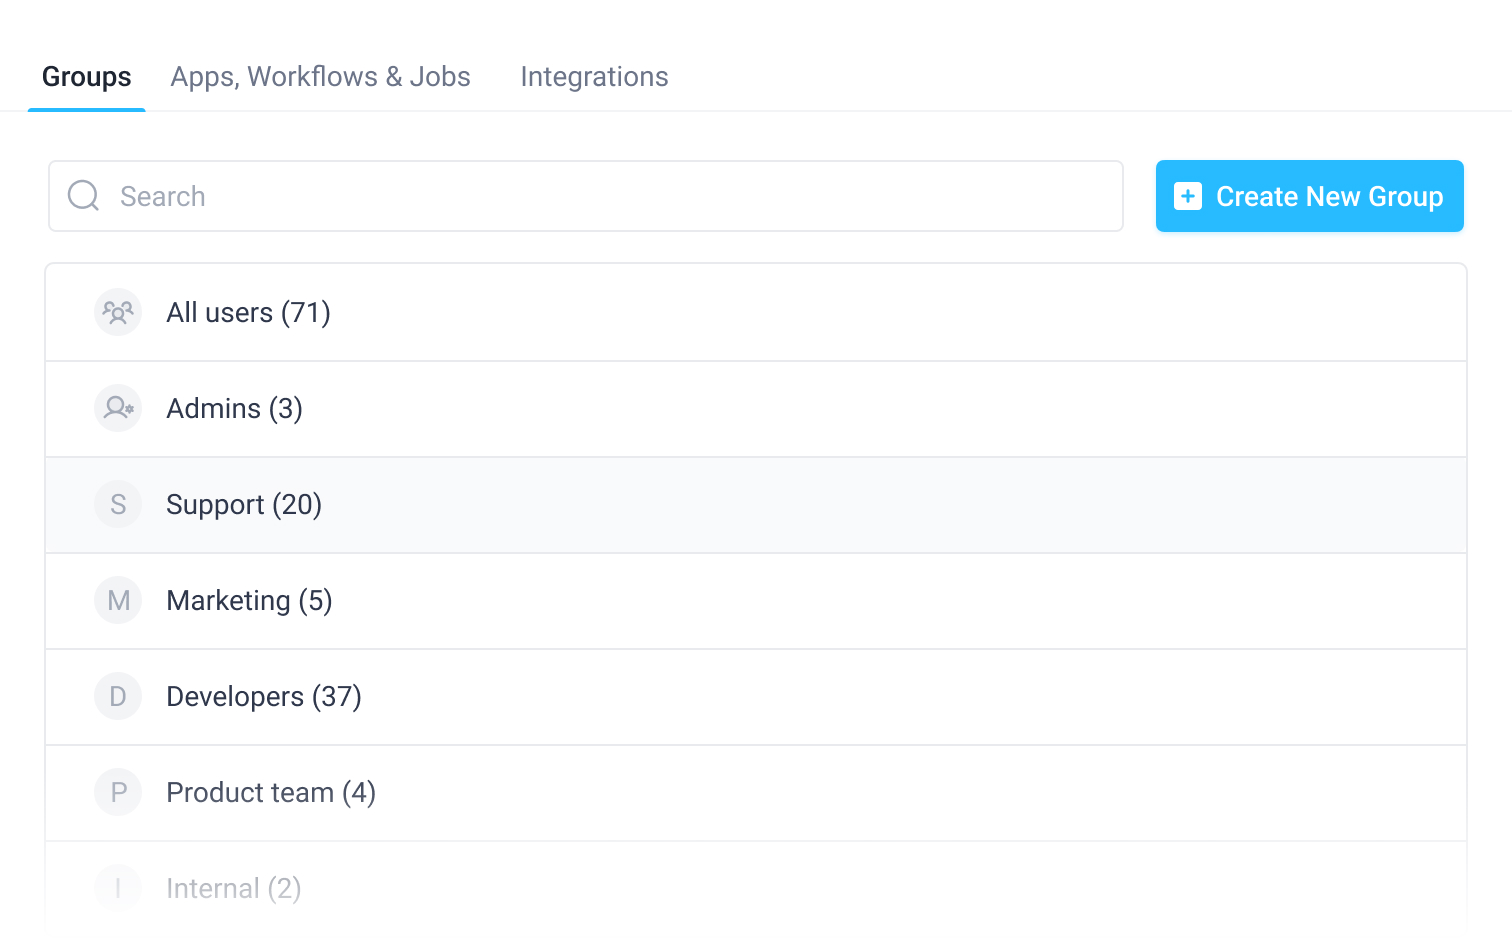Select the All users (71) row
Image resolution: width=1512 pixels, height=944 pixels.
tap(248, 312)
